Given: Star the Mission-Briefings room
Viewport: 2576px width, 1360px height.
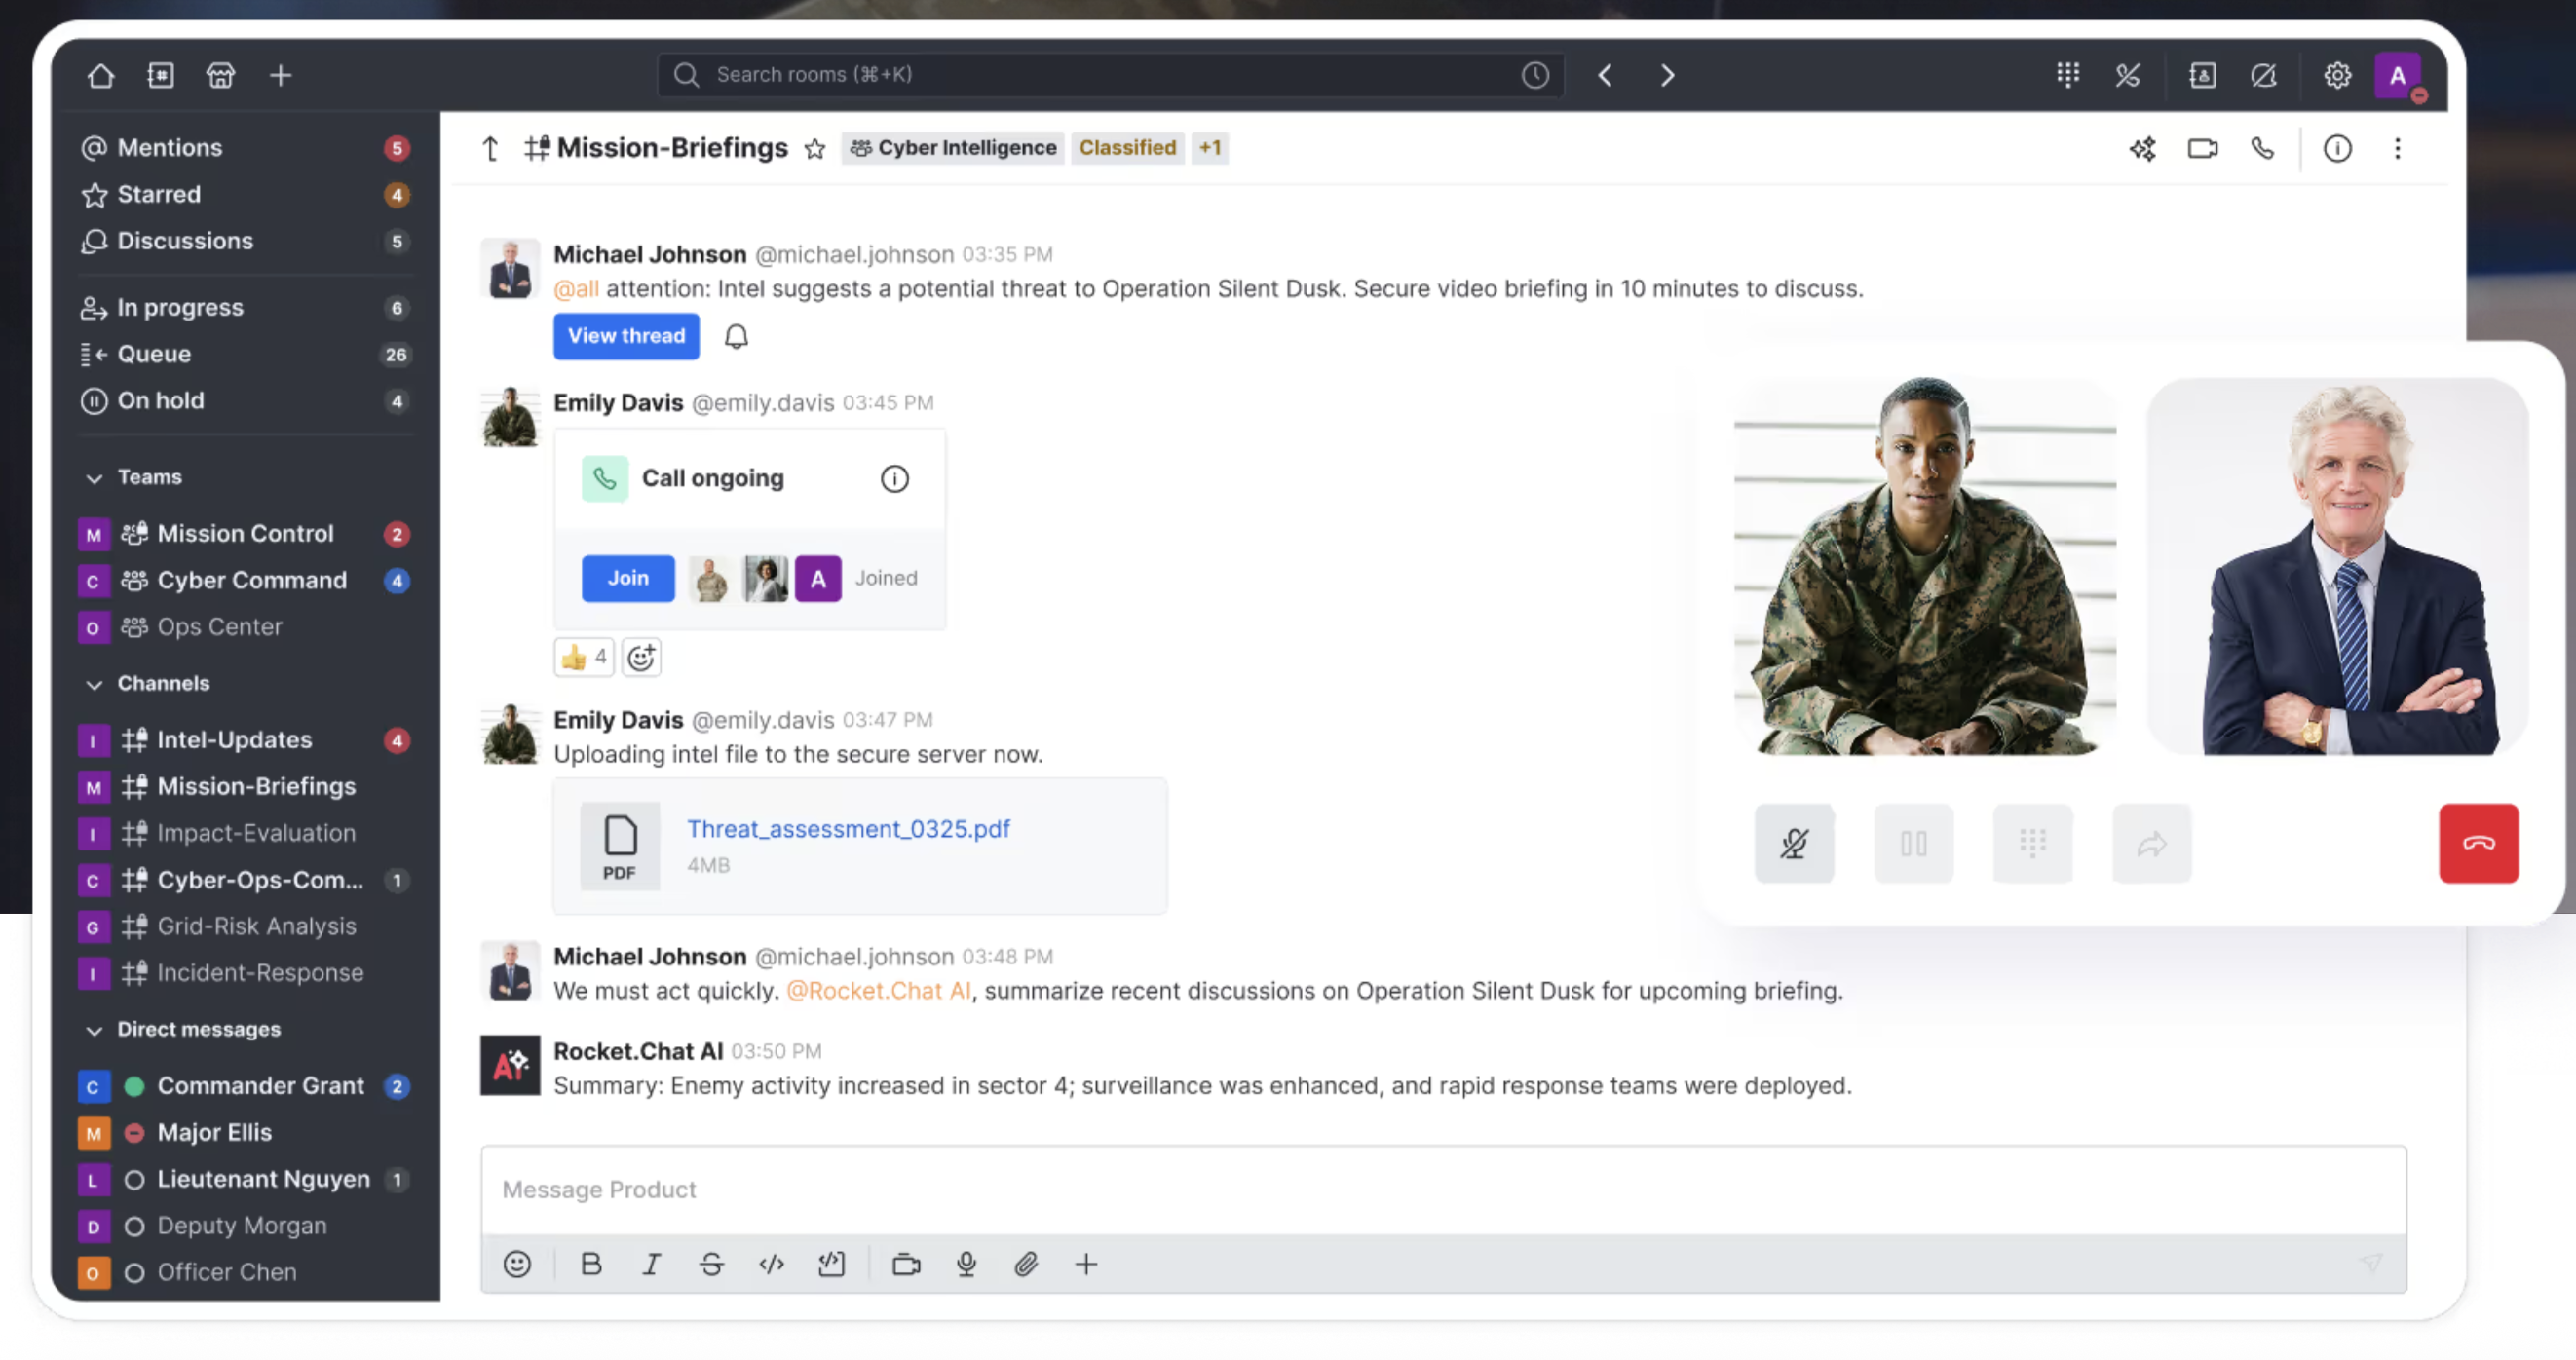Looking at the screenshot, I should [x=815, y=149].
